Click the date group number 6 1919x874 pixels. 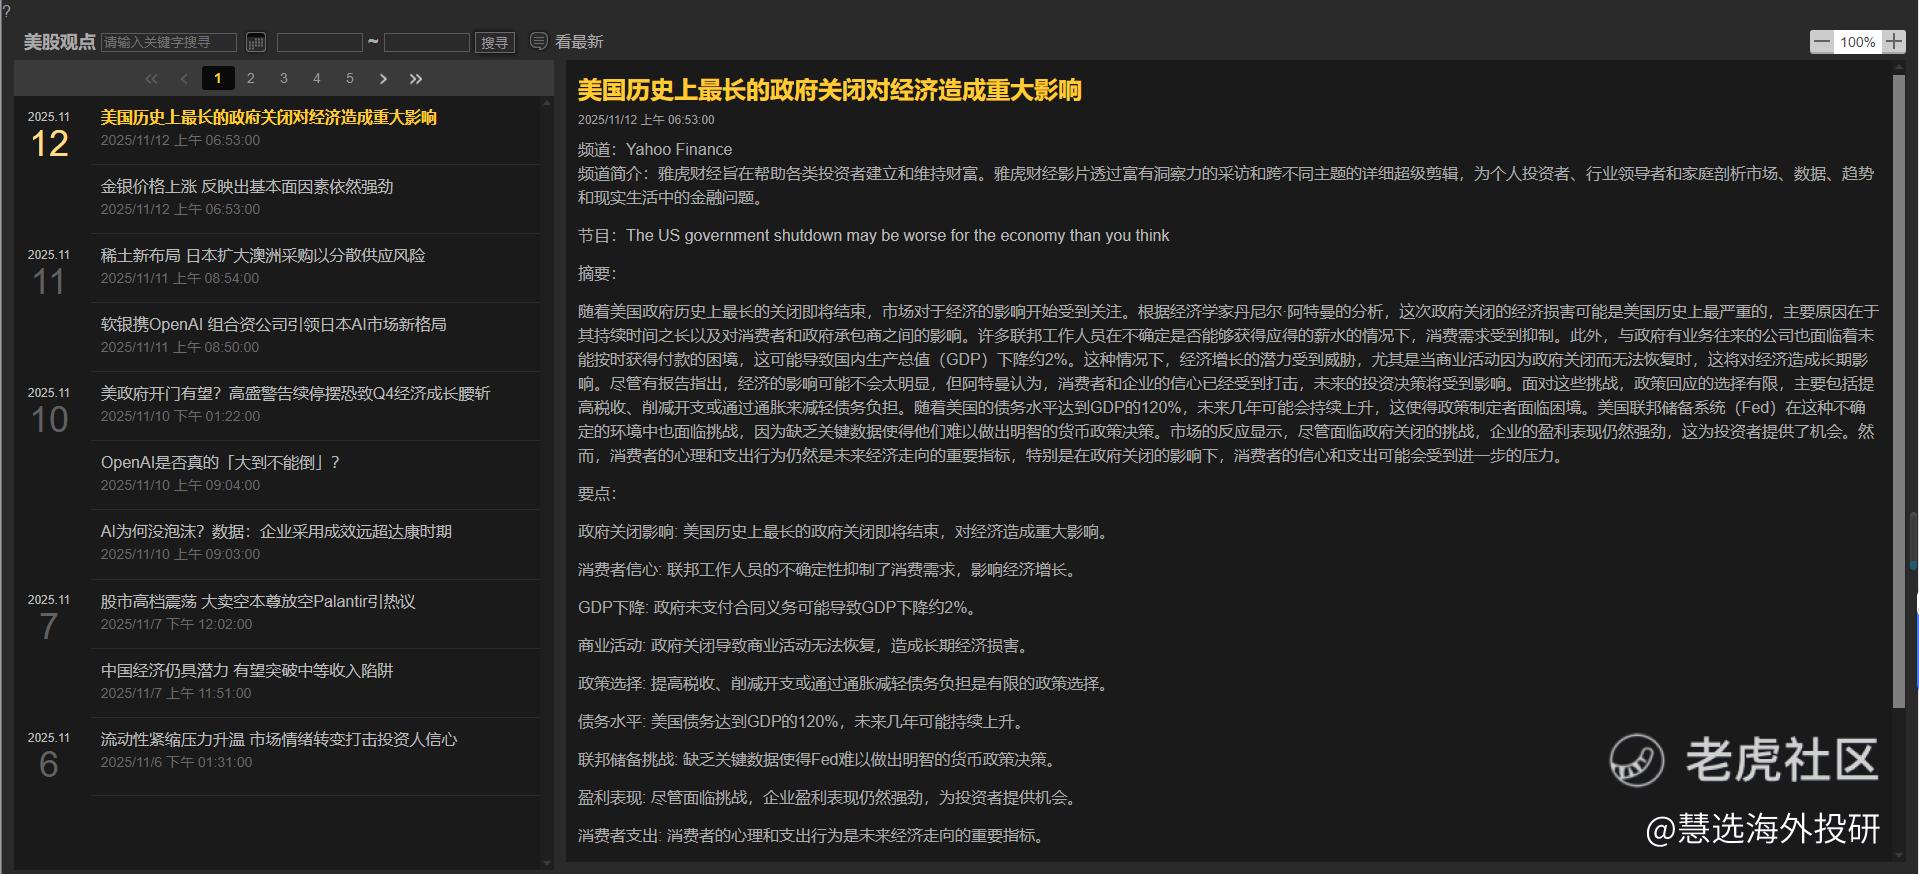[48, 765]
